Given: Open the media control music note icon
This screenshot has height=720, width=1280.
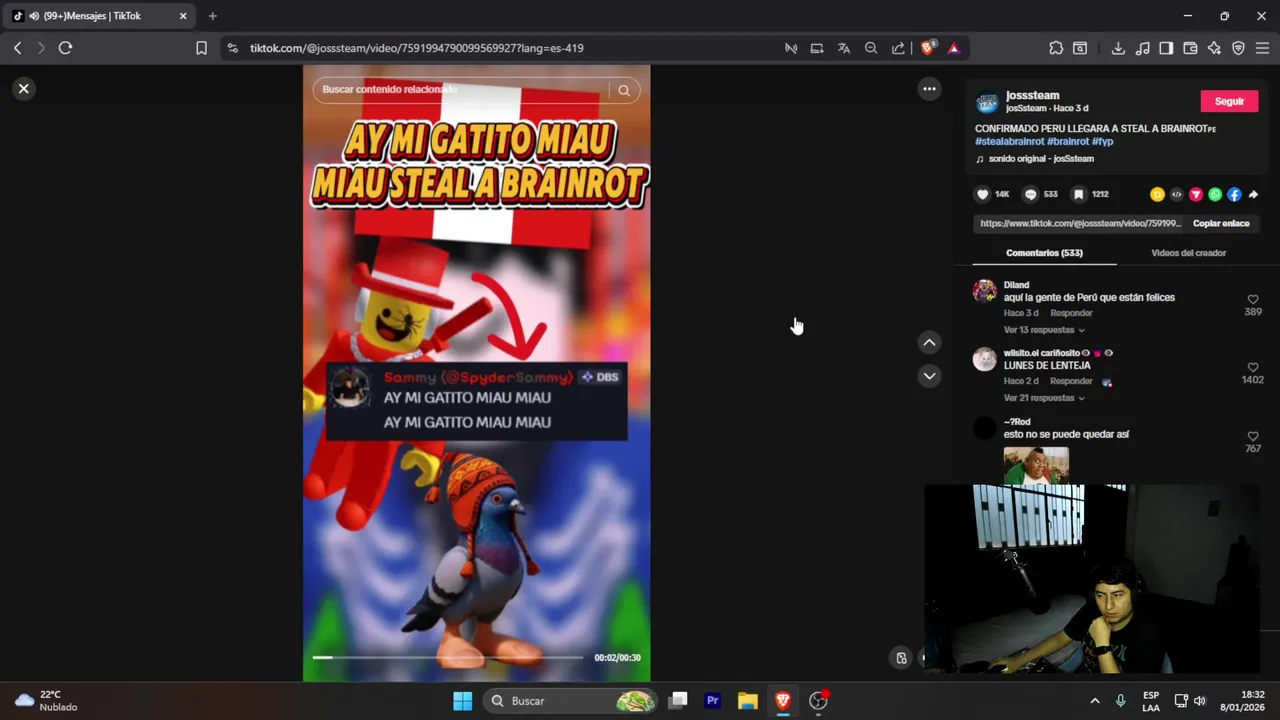Looking at the screenshot, I should [x=1143, y=48].
